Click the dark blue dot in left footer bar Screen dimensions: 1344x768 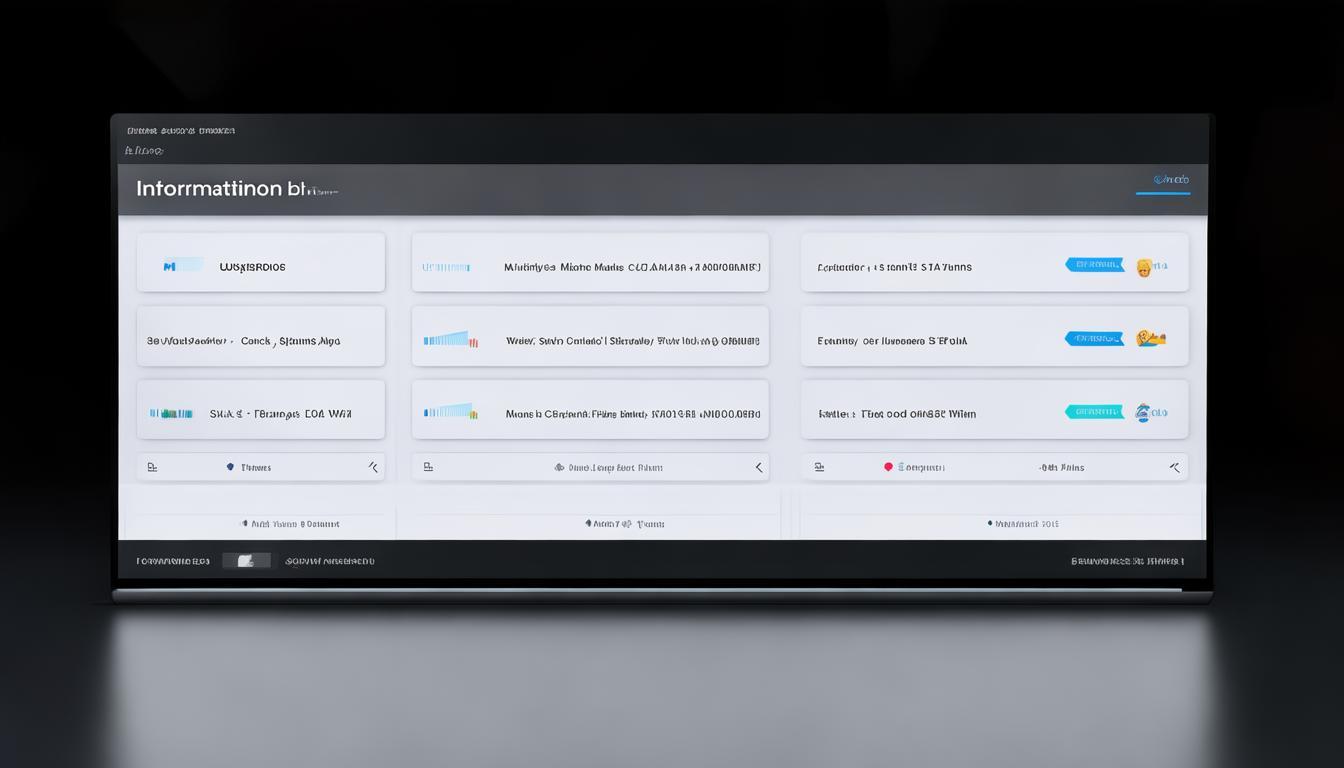tap(230, 467)
